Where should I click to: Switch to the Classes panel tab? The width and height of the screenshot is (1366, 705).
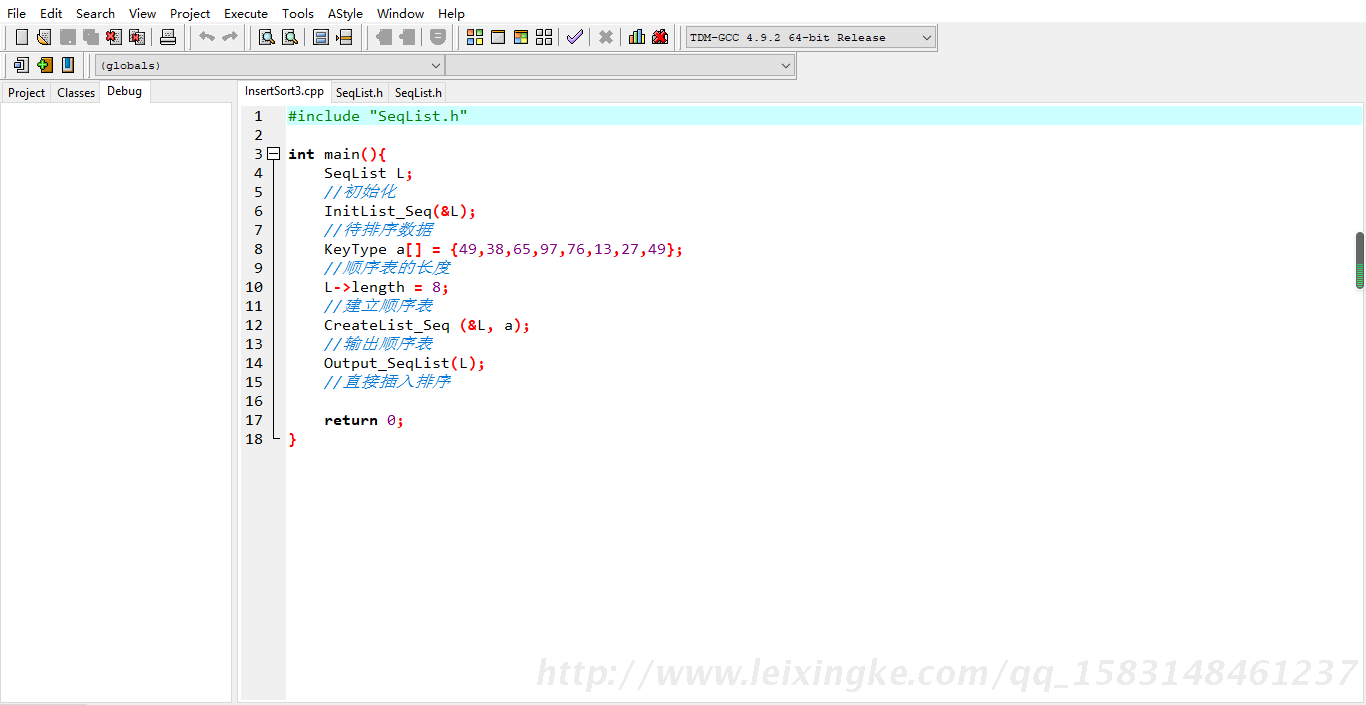coord(76,92)
